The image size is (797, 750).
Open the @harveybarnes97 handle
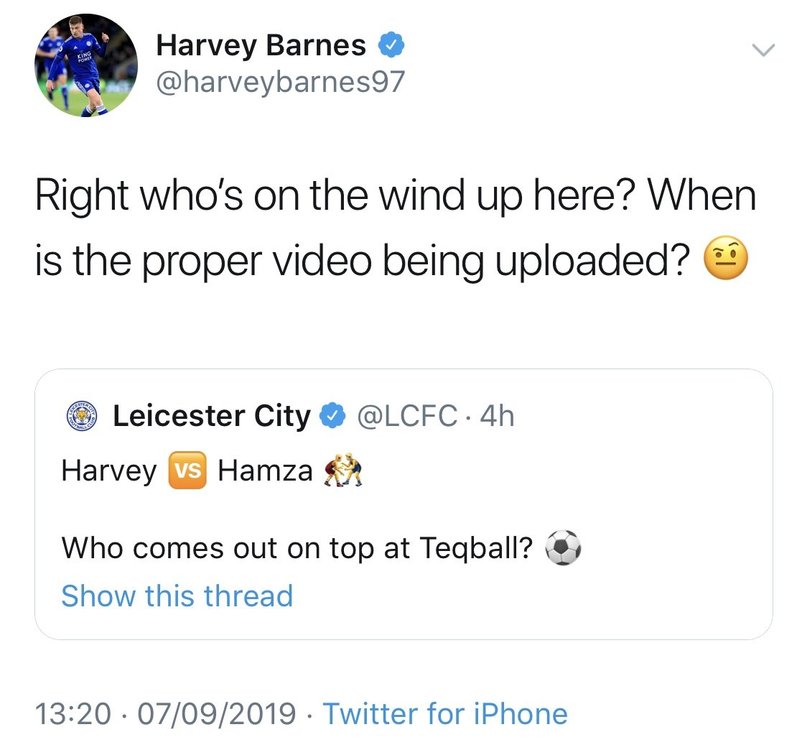click(280, 82)
